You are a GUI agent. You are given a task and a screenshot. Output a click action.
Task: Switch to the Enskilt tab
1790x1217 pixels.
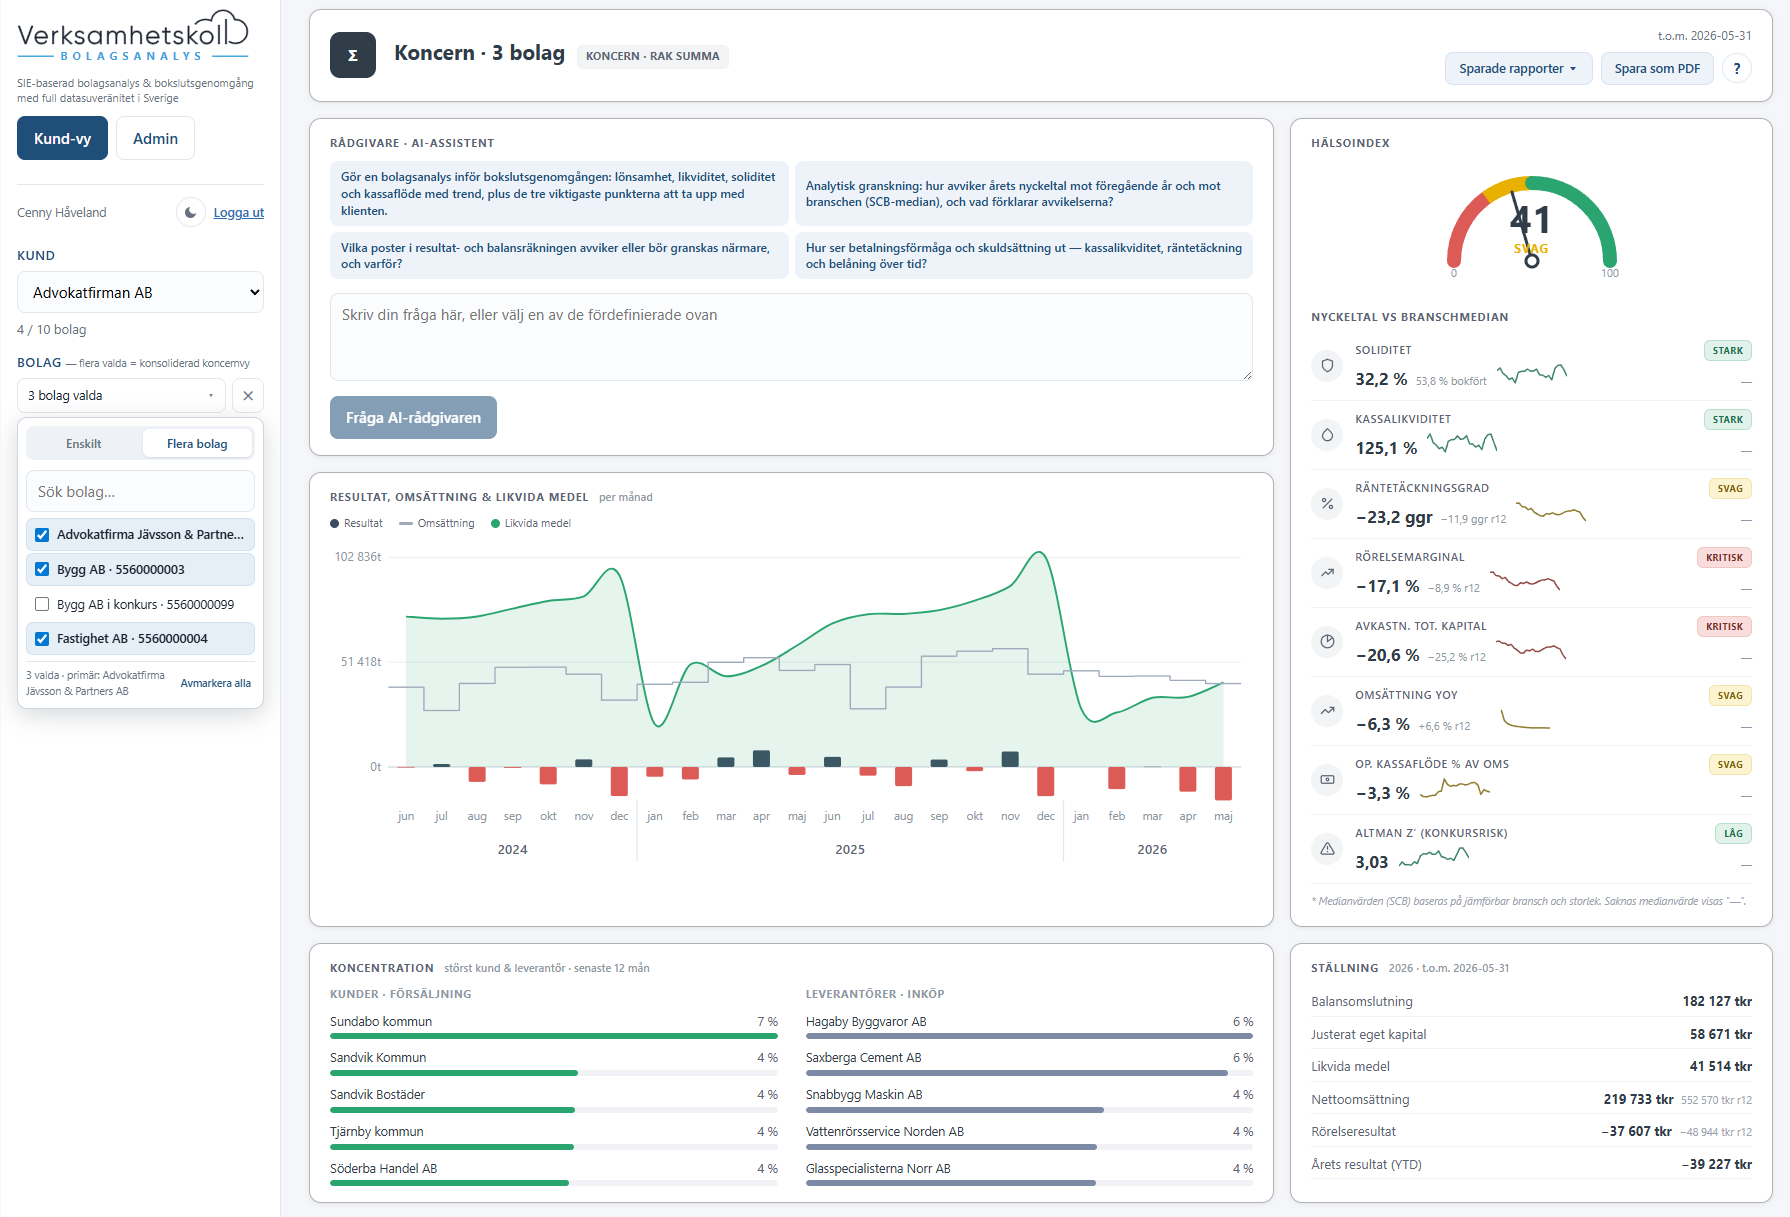point(84,443)
